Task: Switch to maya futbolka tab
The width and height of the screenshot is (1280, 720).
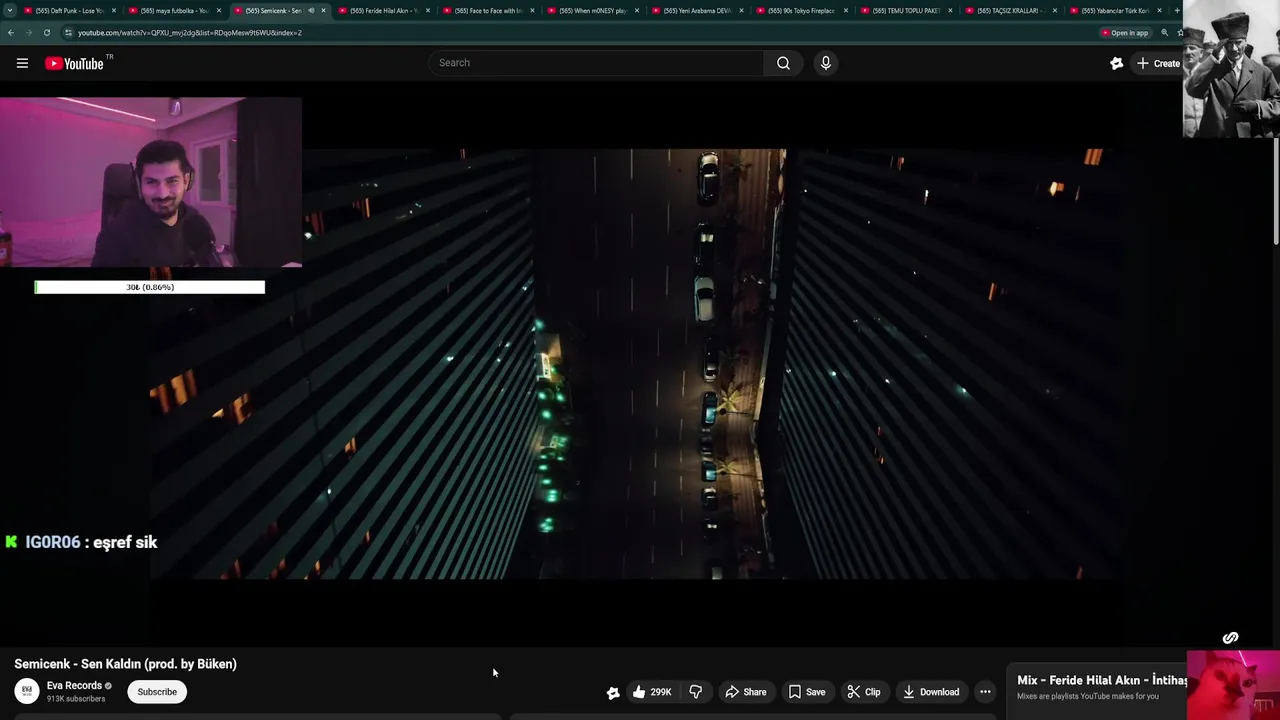Action: (x=172, y=11)
